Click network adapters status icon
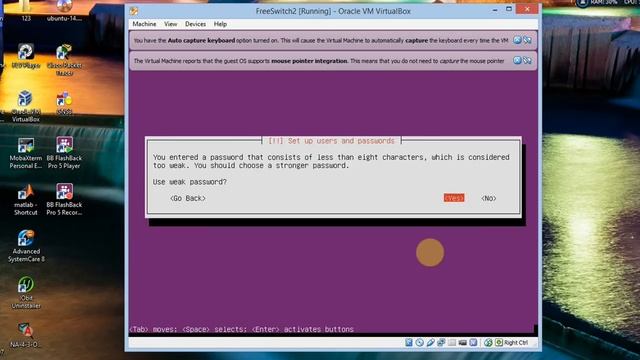This screenshot has width=640, height=360. pyautogui.click(x=441, y=342)
